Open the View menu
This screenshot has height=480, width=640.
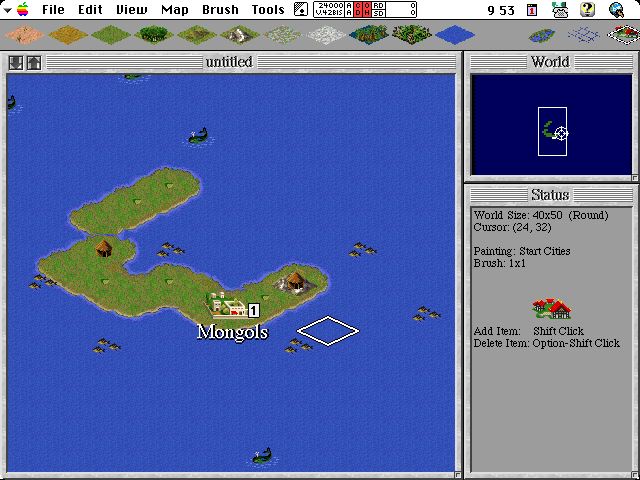(131, 9)
